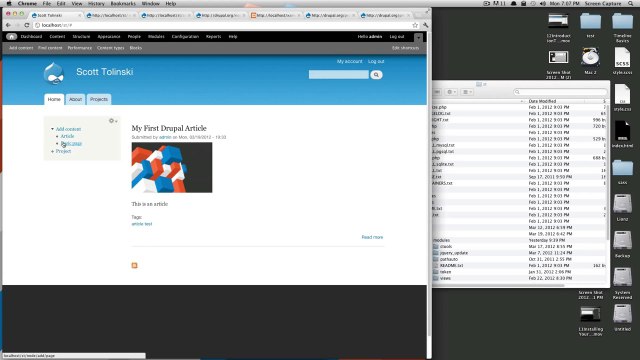Open the Appearance admin menu
640x360 pixels.
coord(109,37)
